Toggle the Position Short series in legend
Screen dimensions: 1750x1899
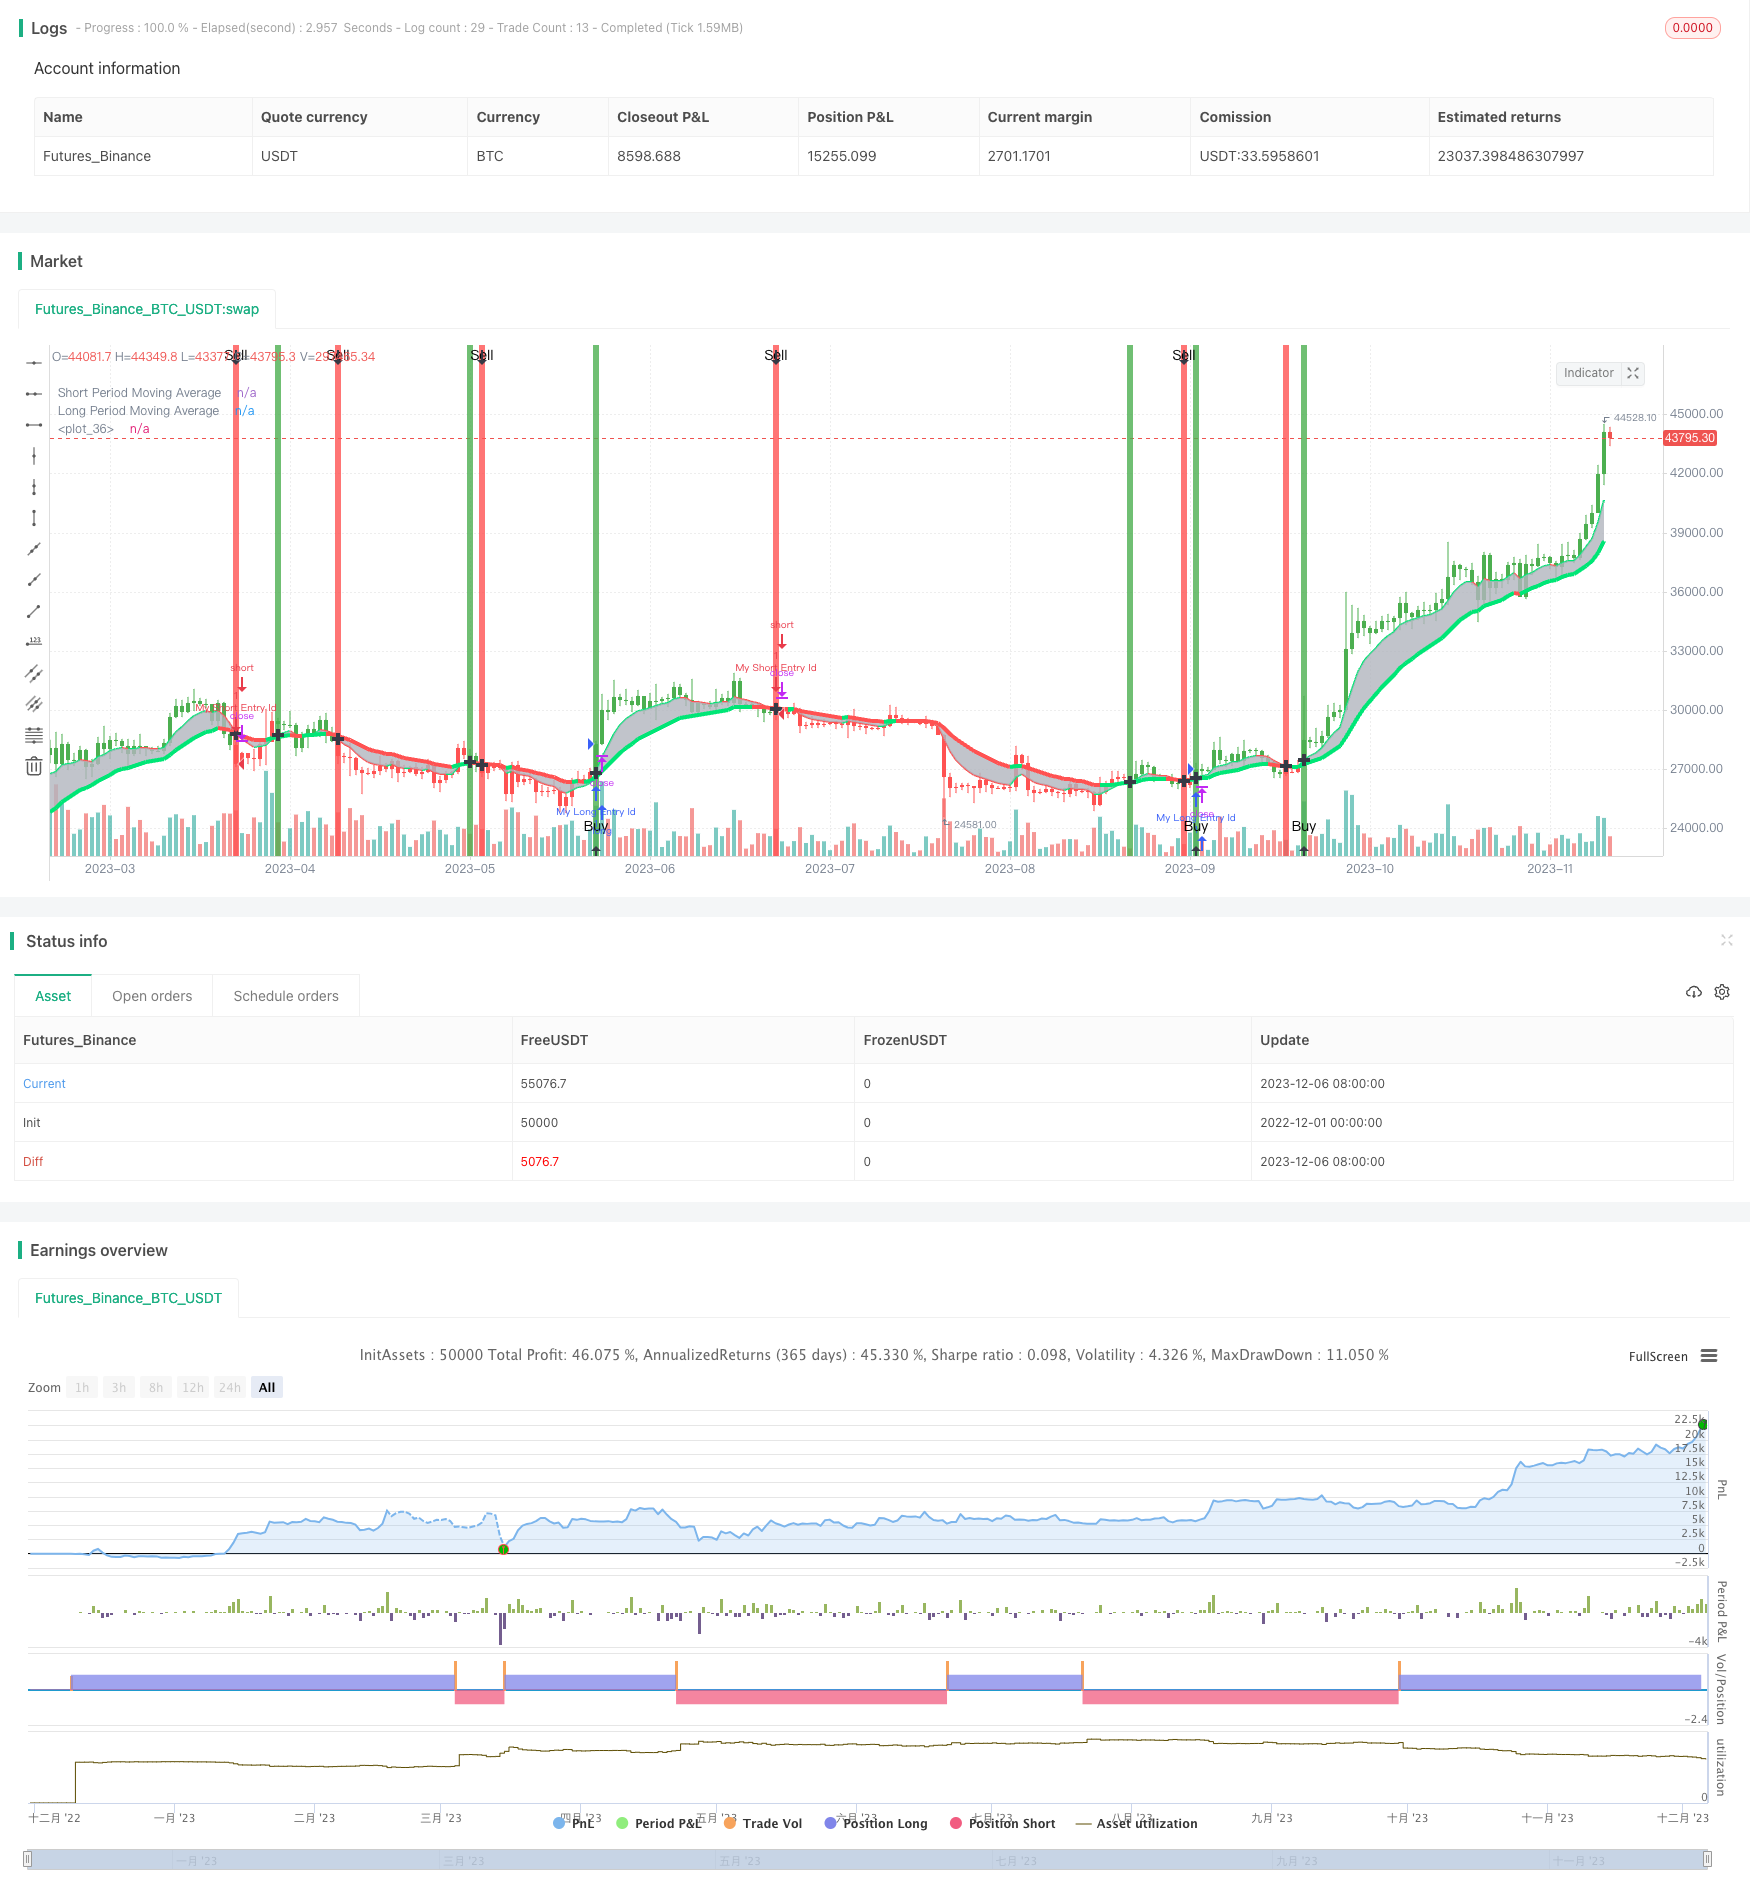pyautogui.click(x=1003, y=1823)
